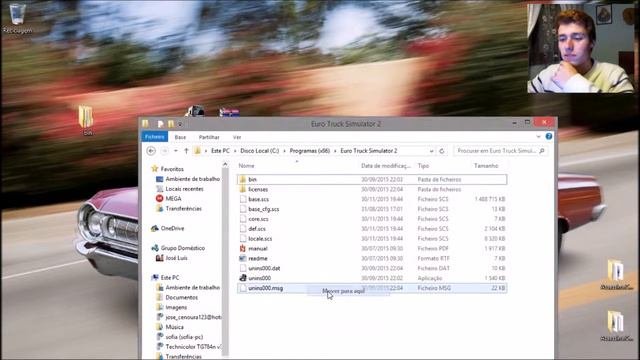Click the search magnifier icon
The width and height of the screenshot is (640, 360).
[x=542, y=151]
